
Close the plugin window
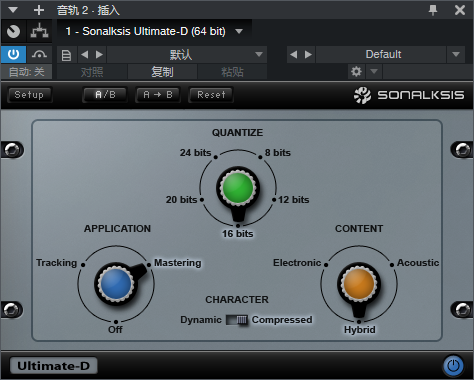click(460, 10)
